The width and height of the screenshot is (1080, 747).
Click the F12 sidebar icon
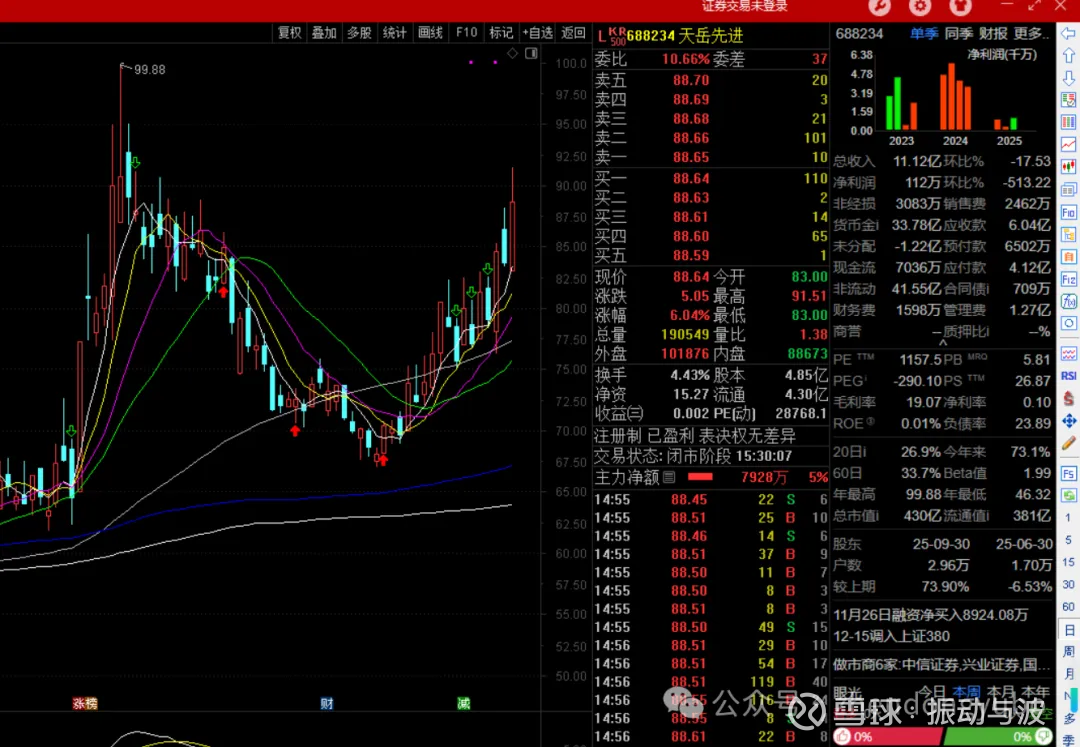pos(1069,279)
